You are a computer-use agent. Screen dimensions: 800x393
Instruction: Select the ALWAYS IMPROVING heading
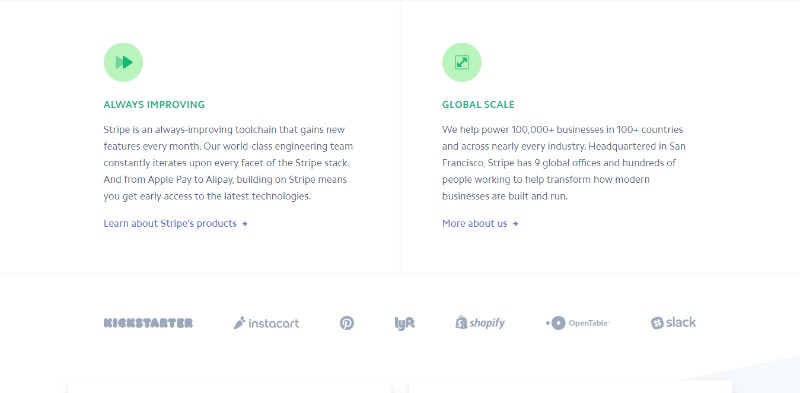(154, 105)
